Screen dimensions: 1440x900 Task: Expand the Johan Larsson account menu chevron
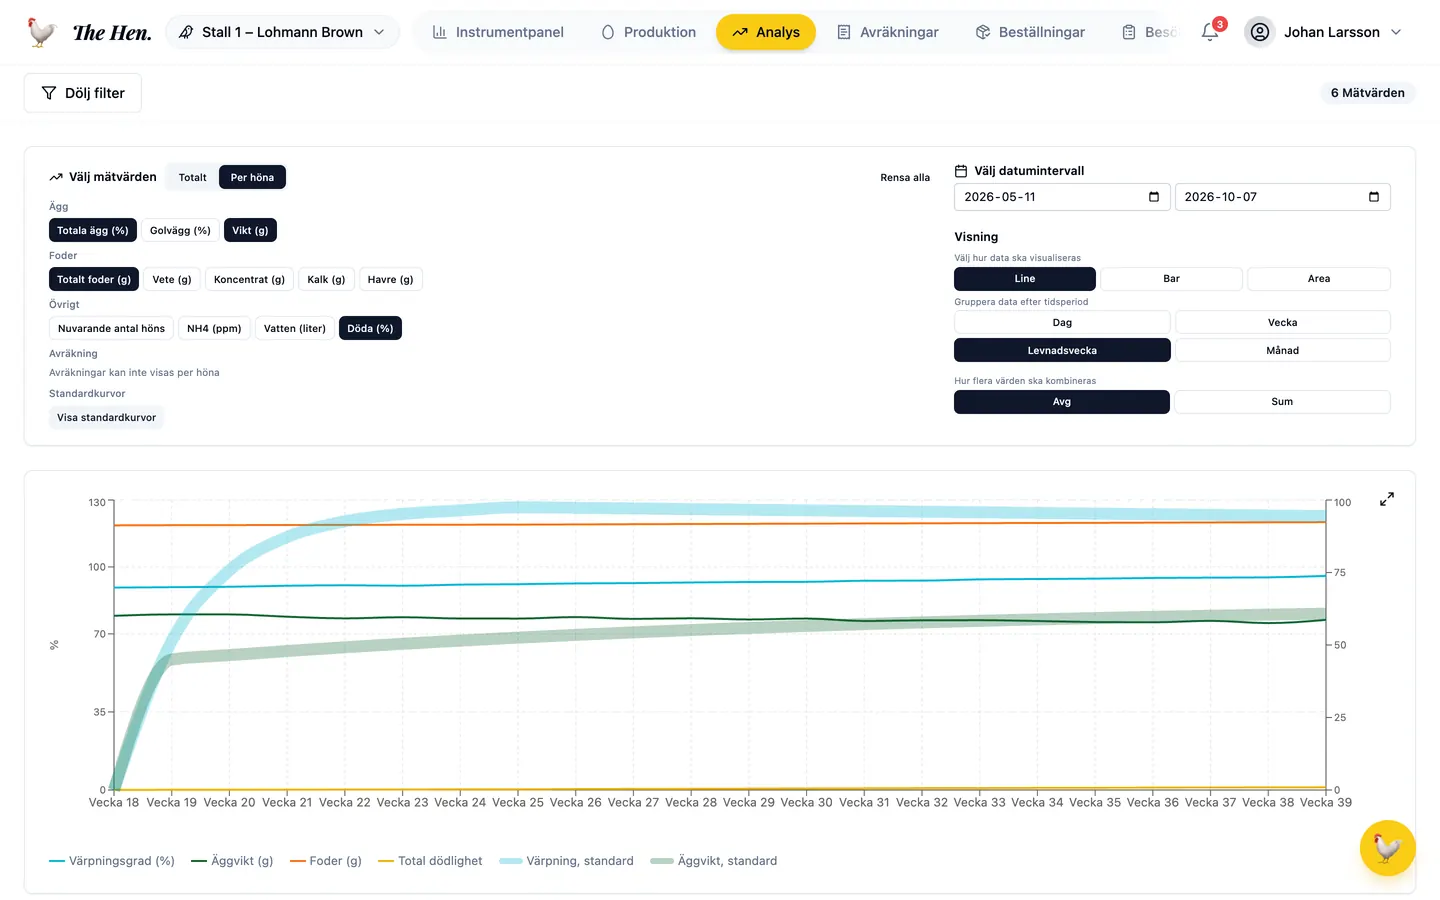point(1396,32)
